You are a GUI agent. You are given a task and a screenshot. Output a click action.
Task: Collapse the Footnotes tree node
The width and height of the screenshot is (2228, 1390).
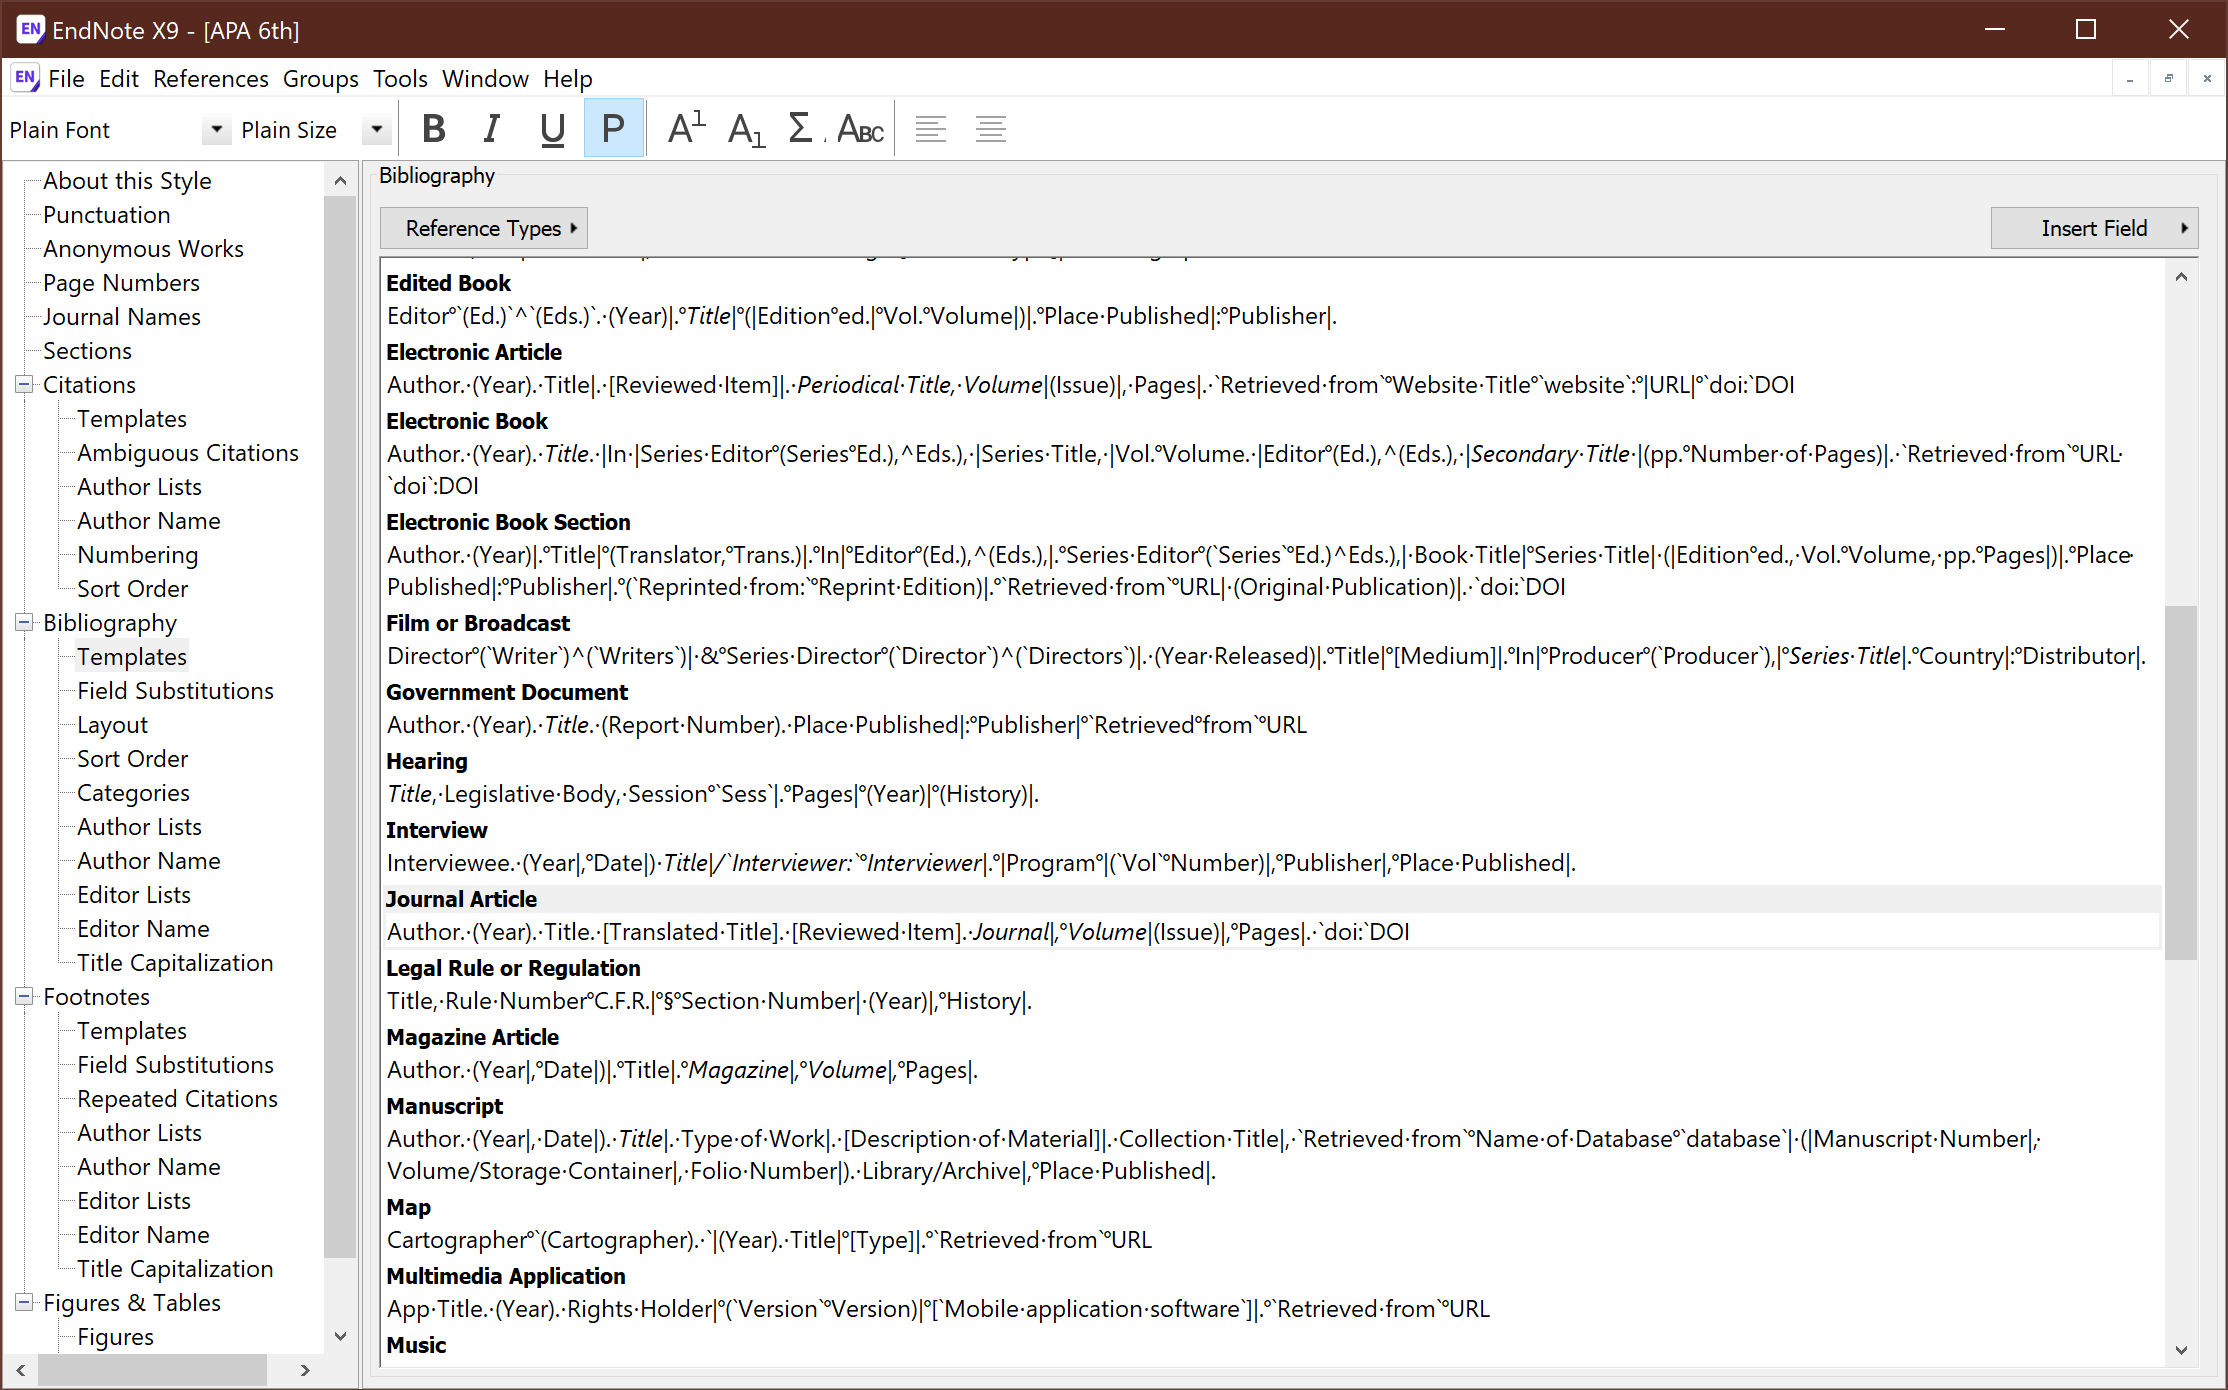click(24, 996)
